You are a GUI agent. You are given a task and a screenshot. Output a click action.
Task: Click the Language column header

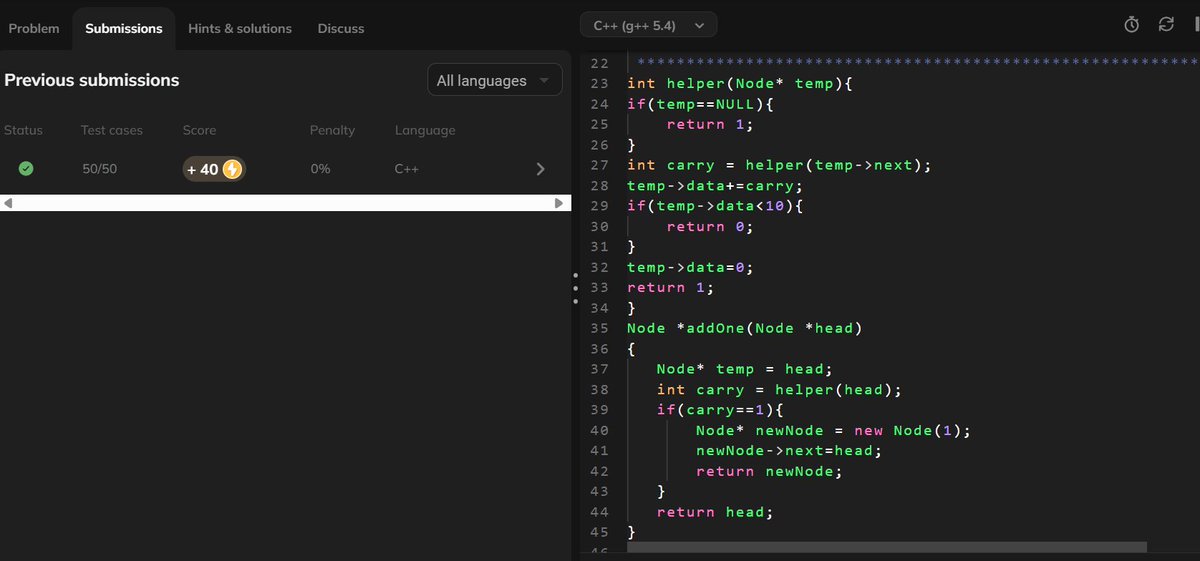click(425, 130)
